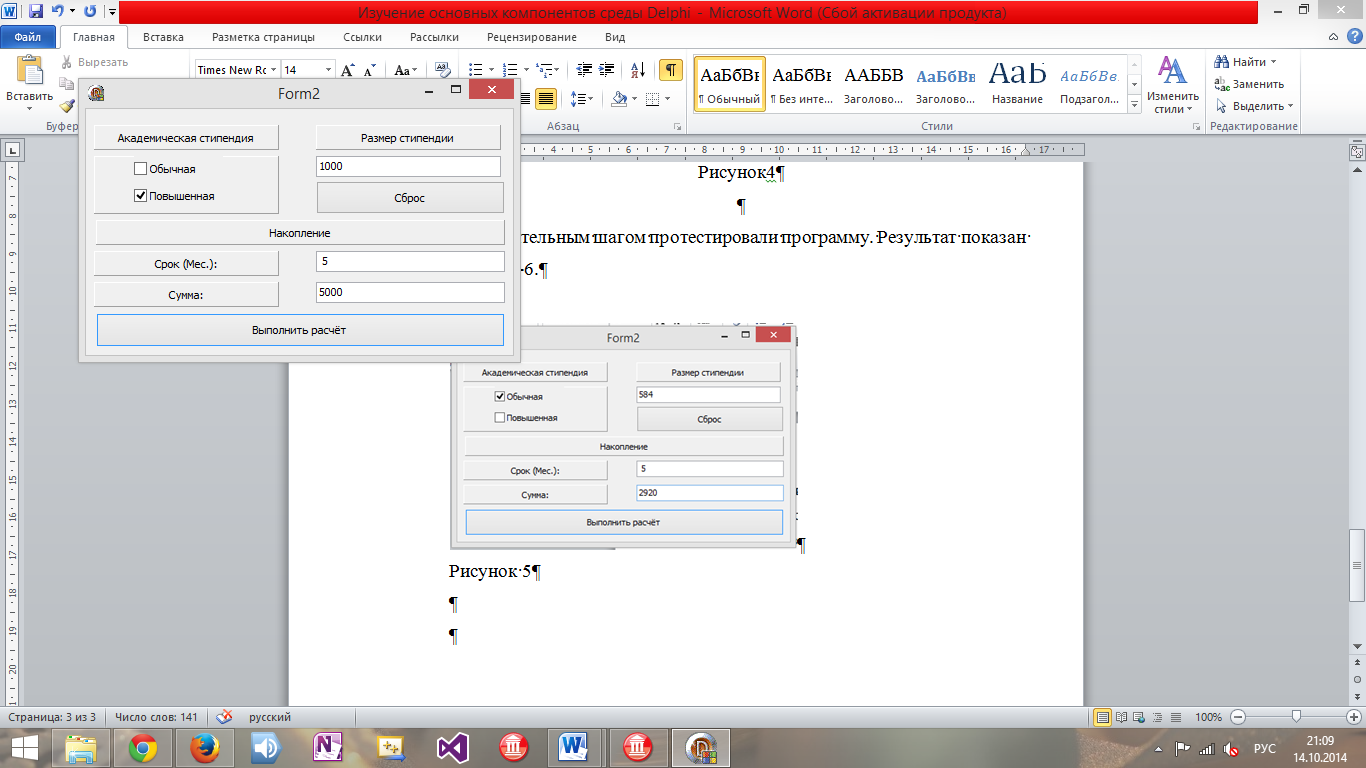Screen dimensions: 1366x768
Task: Open Google Chrome from the taskbar
Action: 142,748
